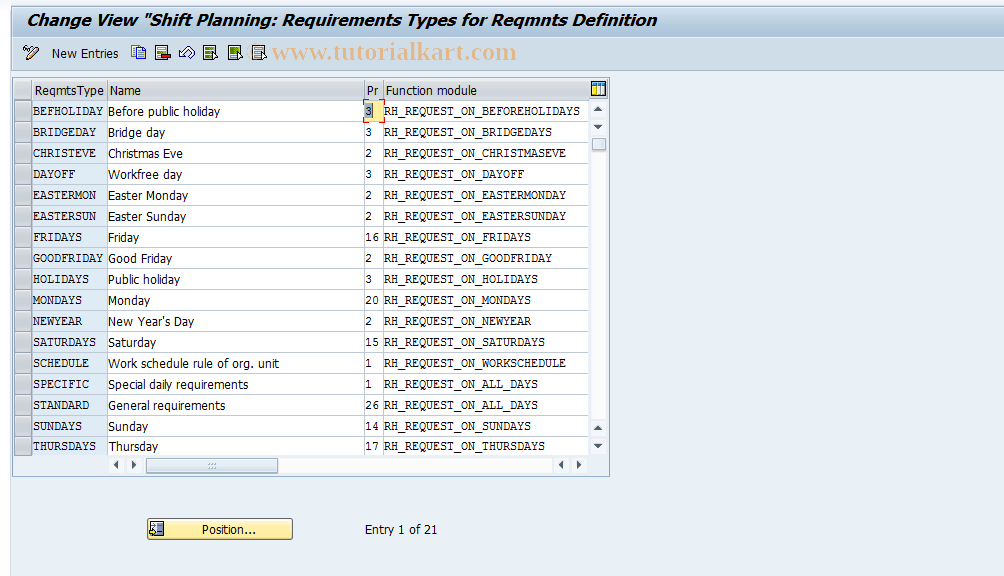Click the function module RH_REQUEST_ON_SATURDAYS
Image resolution: width=1004 pixels, height=576 pixels.
pos(485,342)
